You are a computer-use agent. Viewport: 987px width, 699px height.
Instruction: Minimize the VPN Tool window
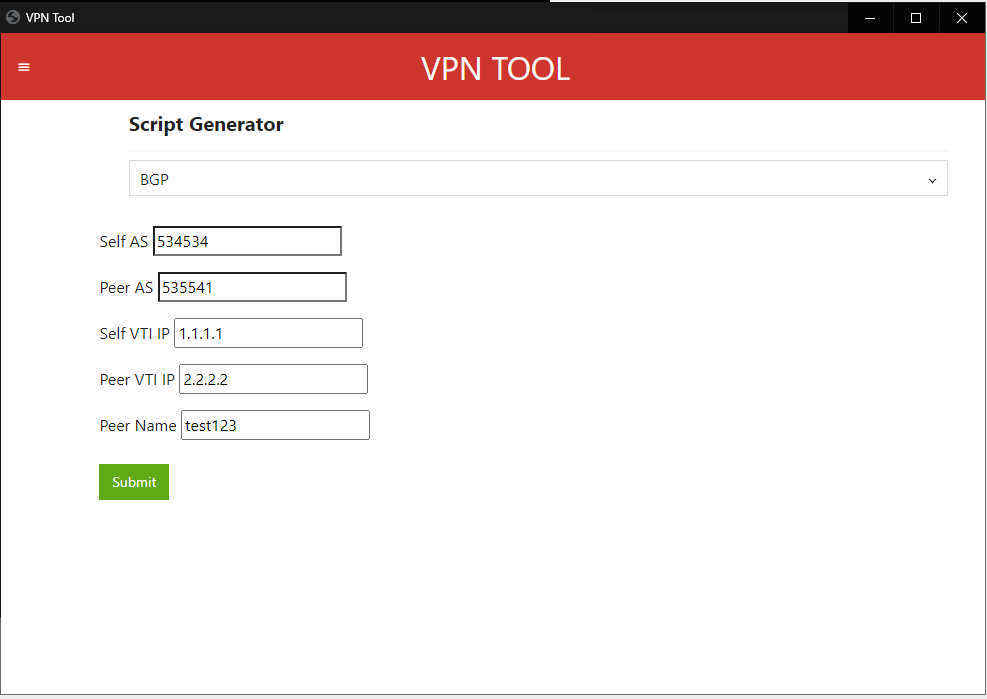click(x=869, y=17)
